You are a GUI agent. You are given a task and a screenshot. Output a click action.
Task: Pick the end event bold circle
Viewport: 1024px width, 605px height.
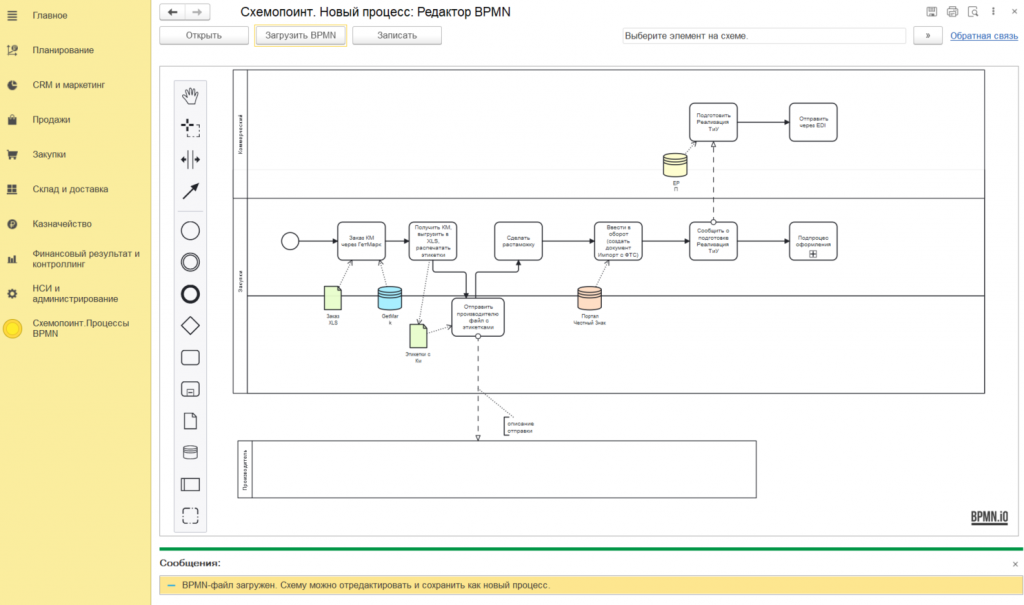[x=190, y=294]
